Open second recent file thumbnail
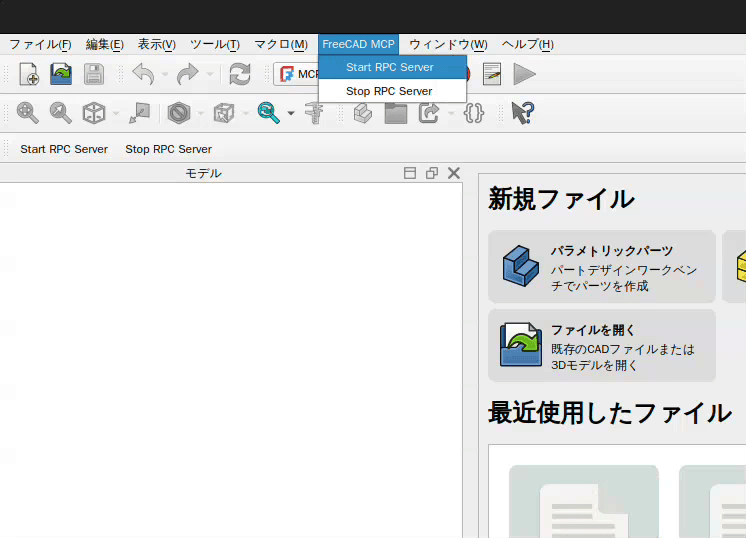 coord(712,501)
